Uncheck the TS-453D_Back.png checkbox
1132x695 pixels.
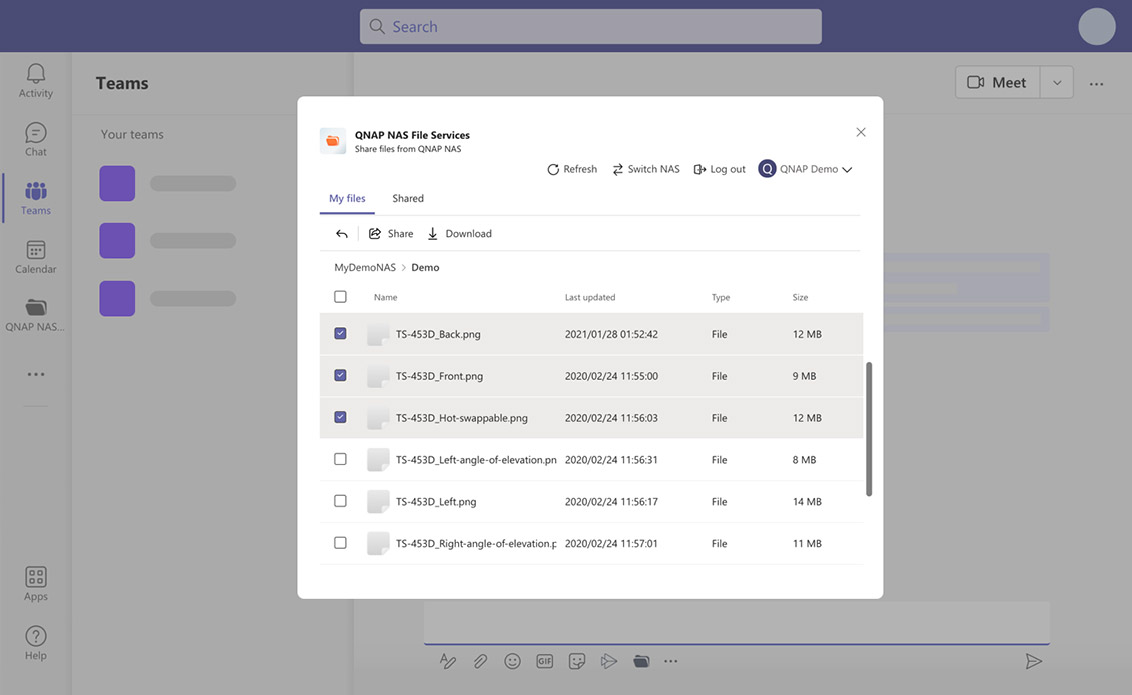(340, 334)
